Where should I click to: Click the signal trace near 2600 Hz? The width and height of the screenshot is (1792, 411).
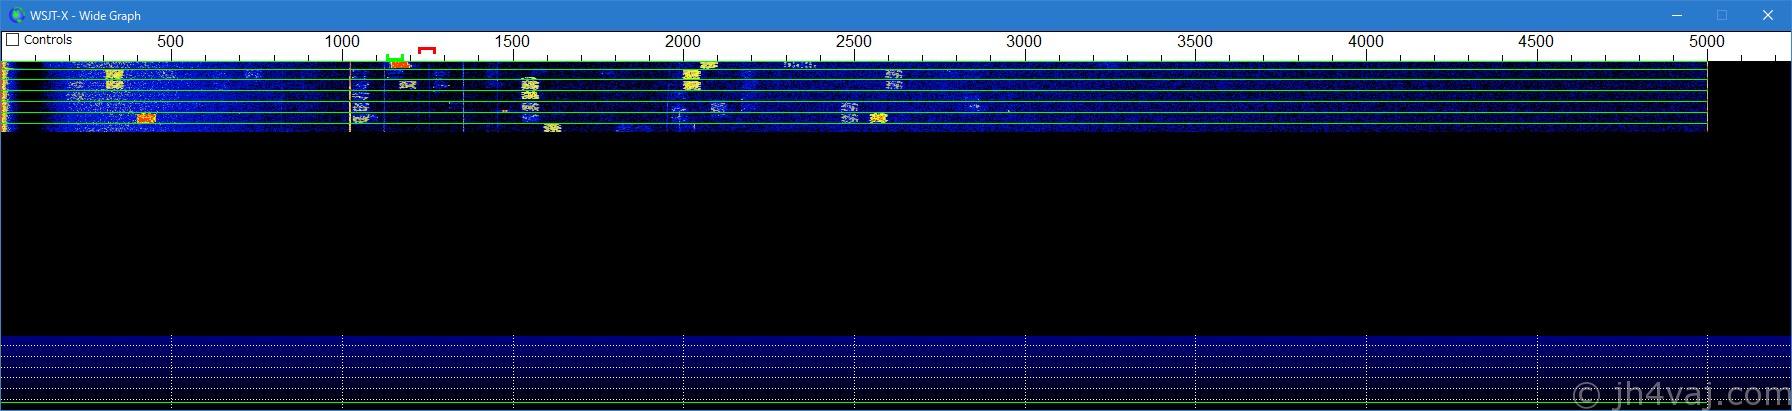click(893, 79)
